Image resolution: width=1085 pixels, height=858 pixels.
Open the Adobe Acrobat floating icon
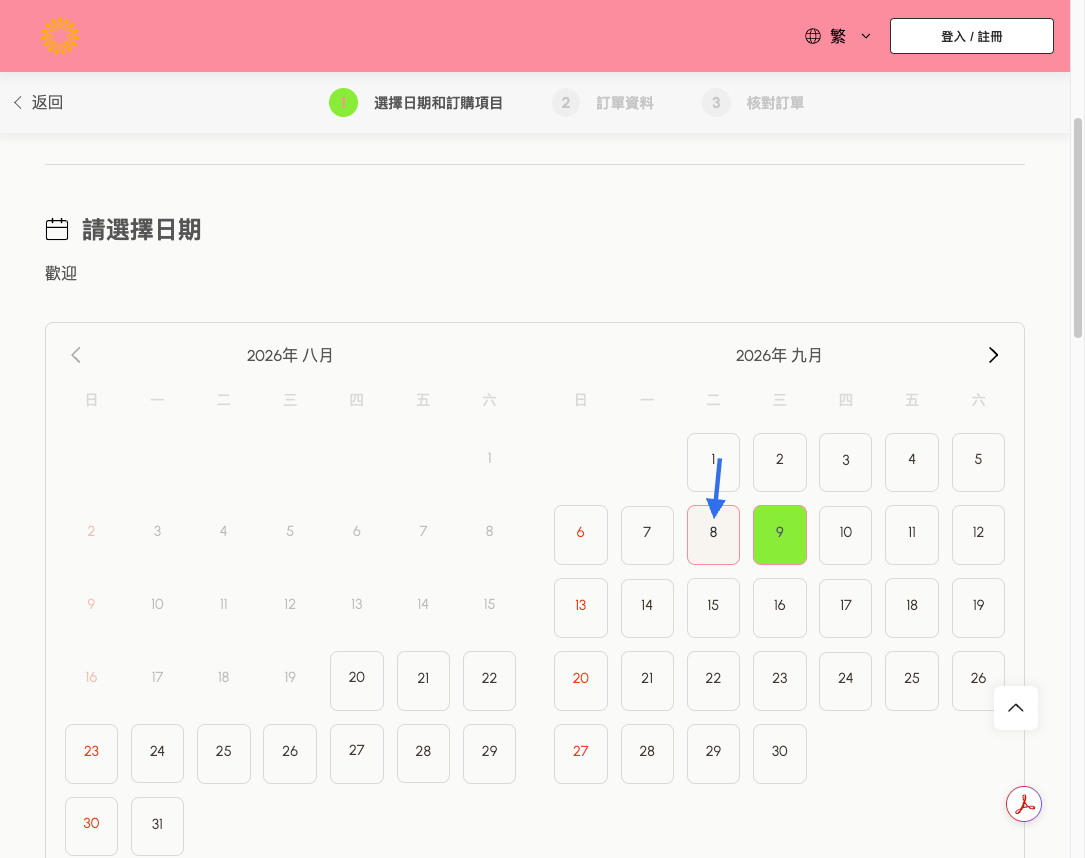click(x=1024, y=804)
